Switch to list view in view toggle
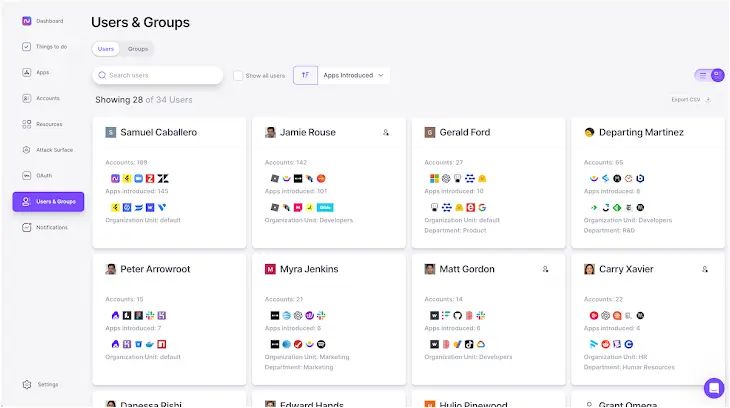Screen dimensions: 730x408 click(703, 75)
